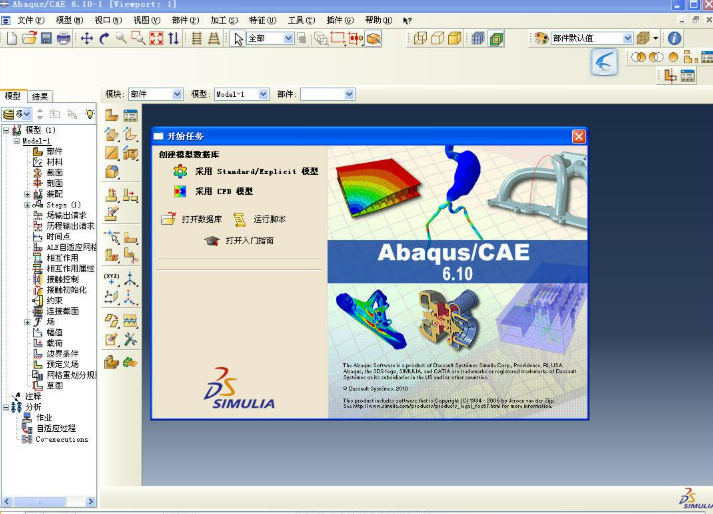Open the Part Manager icon

[x=131, y=115]
